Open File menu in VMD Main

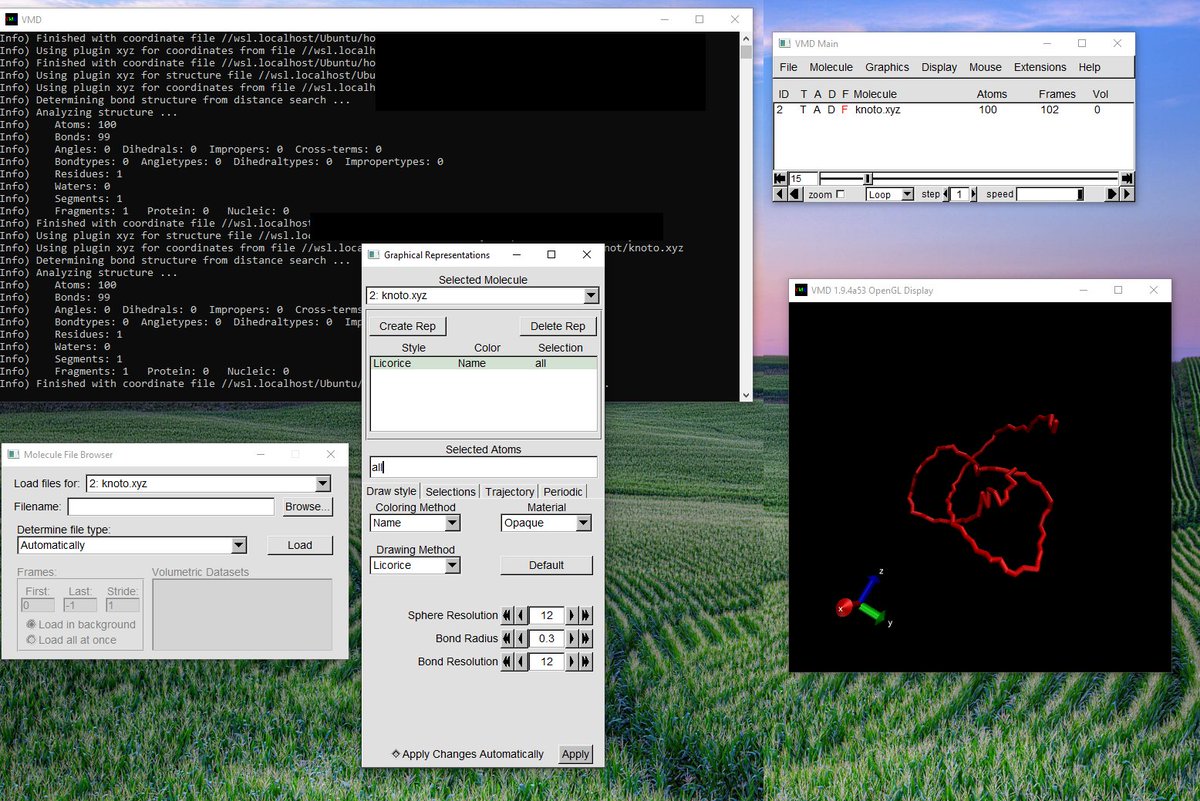pos(788,67)
